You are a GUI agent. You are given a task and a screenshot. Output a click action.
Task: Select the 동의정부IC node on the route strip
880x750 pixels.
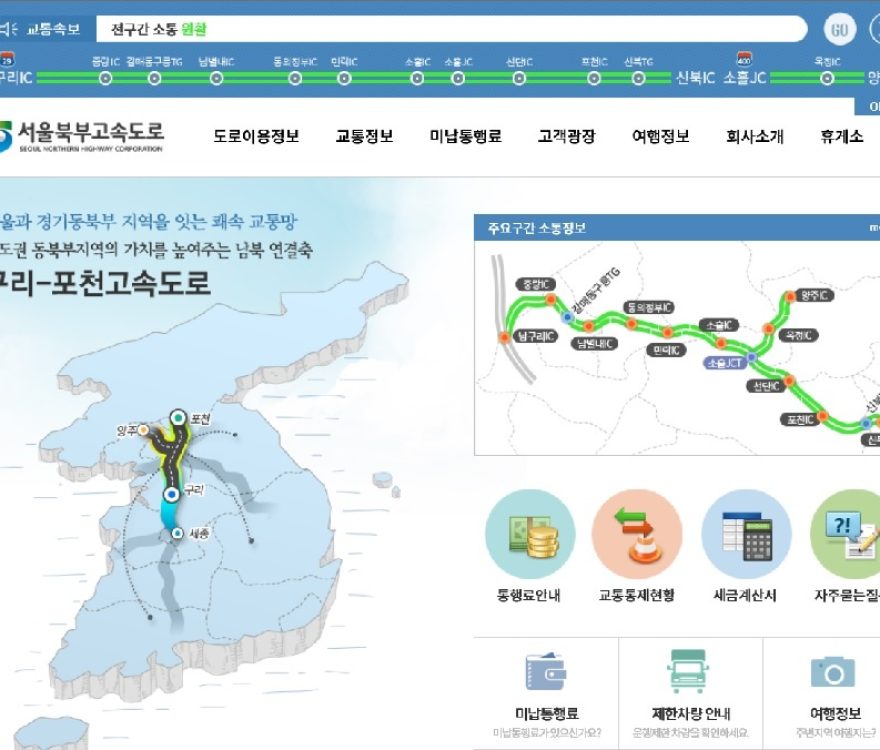(295, 79)
